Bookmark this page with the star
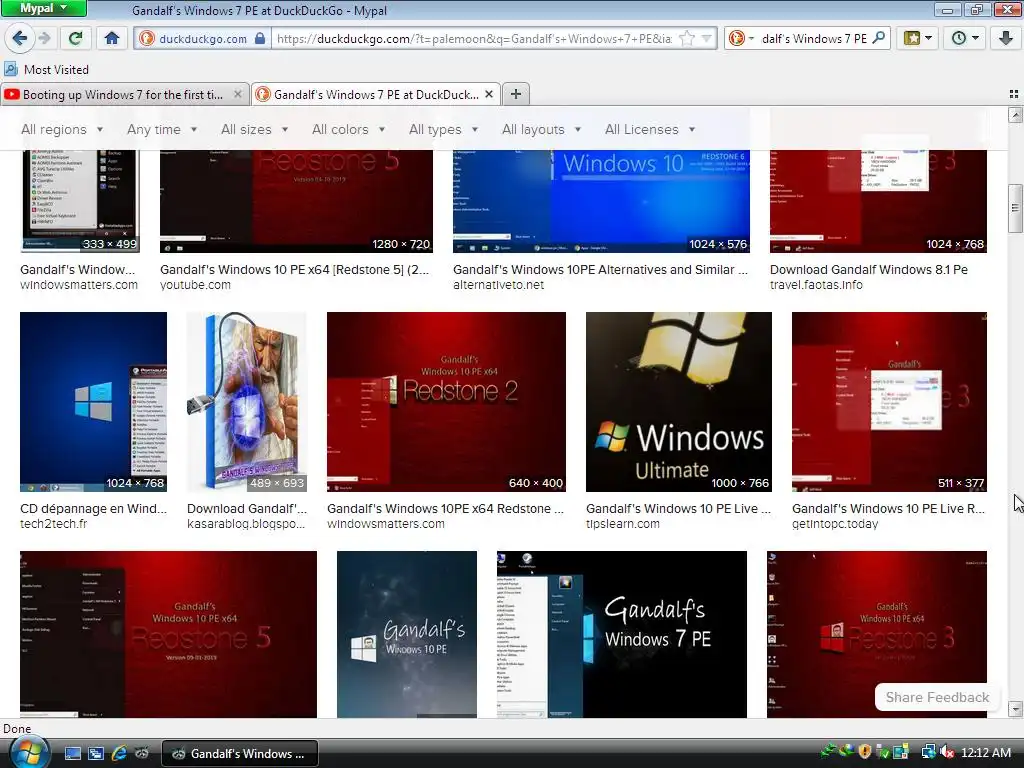Viewport: 1024px width, 768px height. coord(687,39)
